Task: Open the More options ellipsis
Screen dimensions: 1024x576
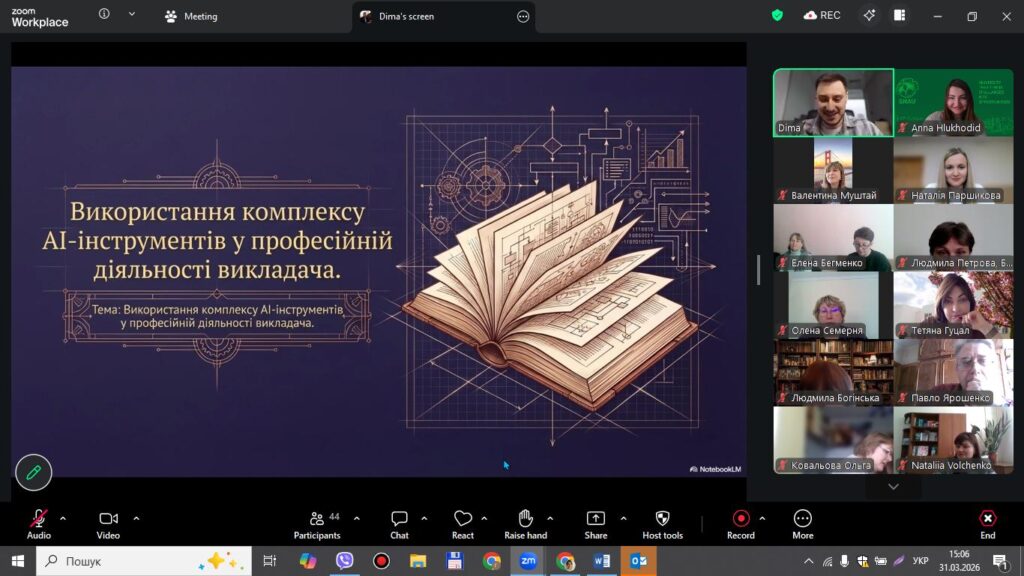Action: tap(802, 519)
